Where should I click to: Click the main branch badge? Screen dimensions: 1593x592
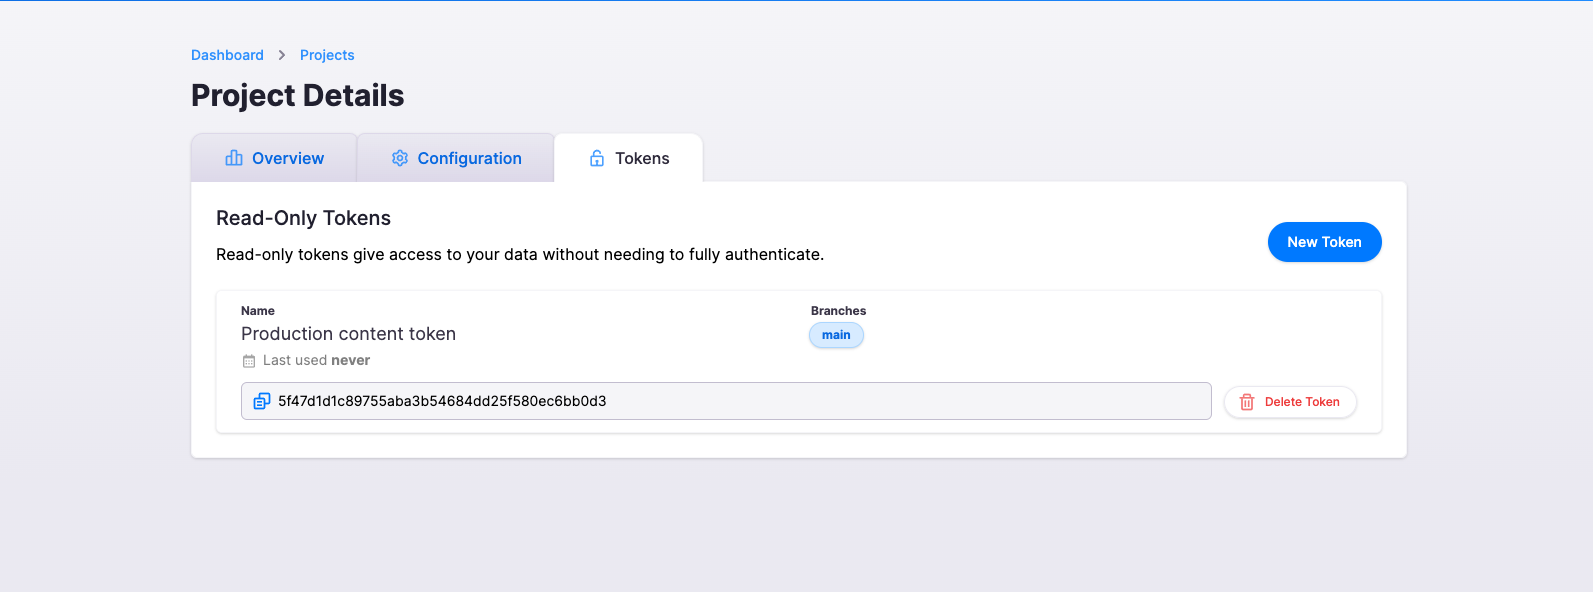836,335
